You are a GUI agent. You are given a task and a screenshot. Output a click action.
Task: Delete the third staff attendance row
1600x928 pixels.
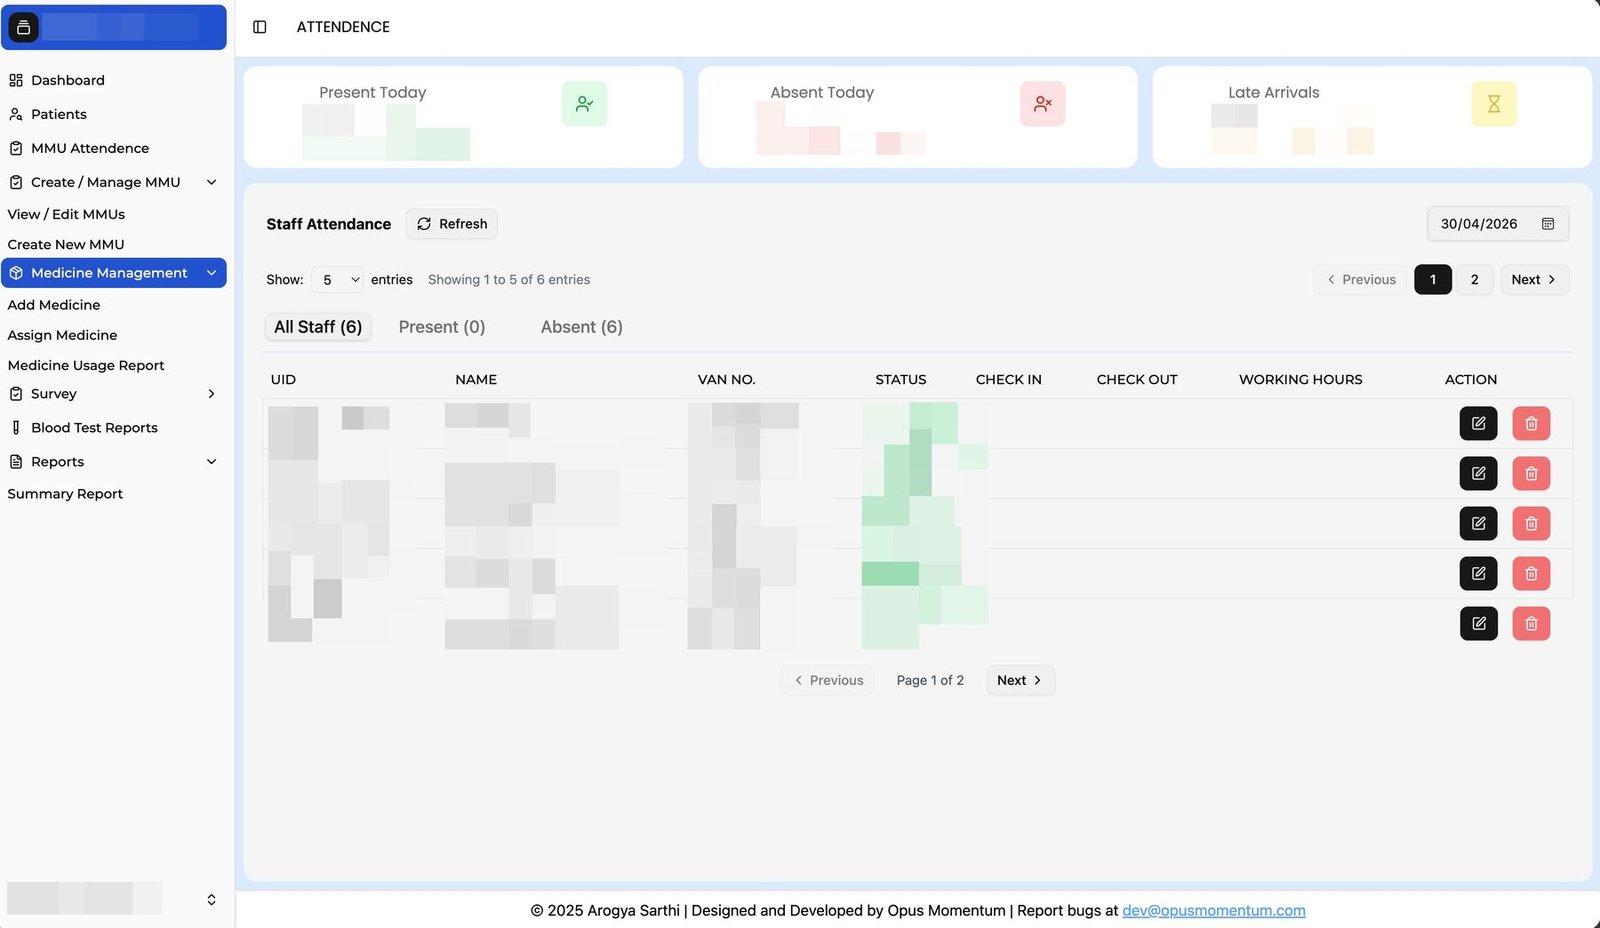pyautogui.click(x=1531, y=523)
